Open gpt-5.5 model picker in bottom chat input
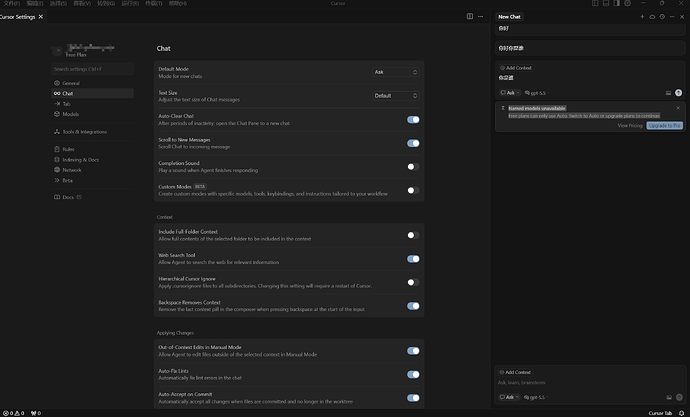690x417 pixels. pyautogui.click(x=536, y=397)
